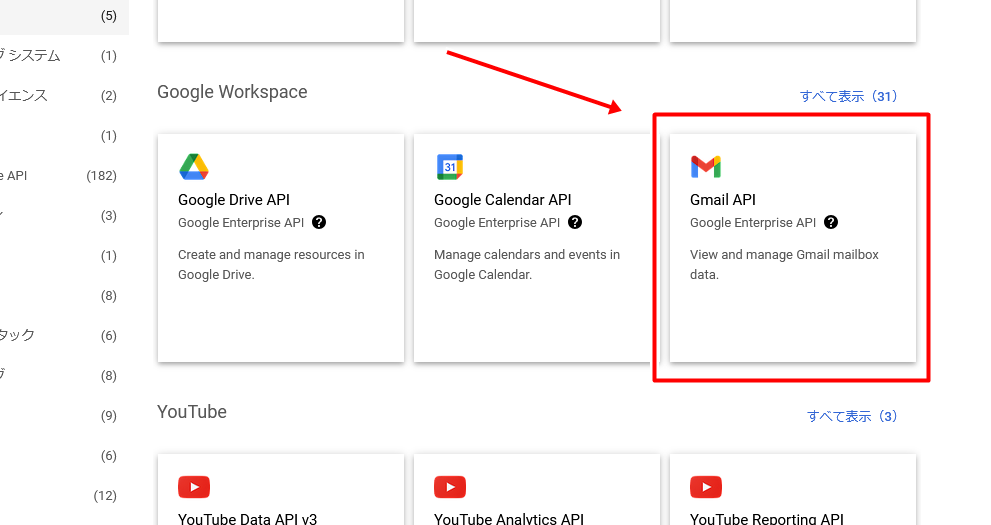Open the YouTube Data API v3 title
991x525 pixels.
pos(248,519)
